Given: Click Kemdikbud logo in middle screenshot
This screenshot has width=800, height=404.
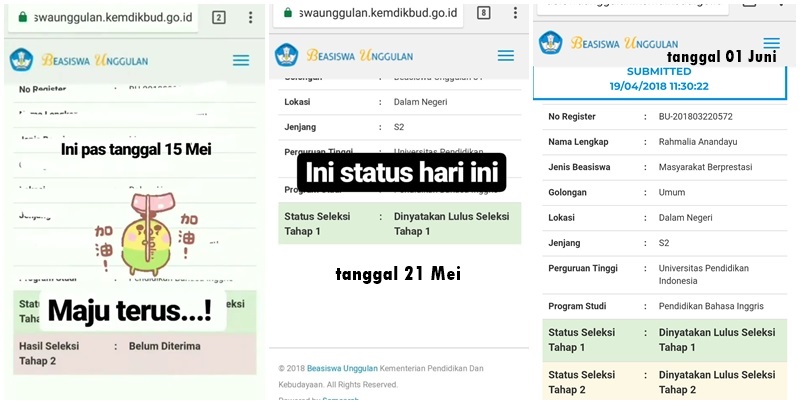Looking at the screenshot, I should click(x=287, y=55).
